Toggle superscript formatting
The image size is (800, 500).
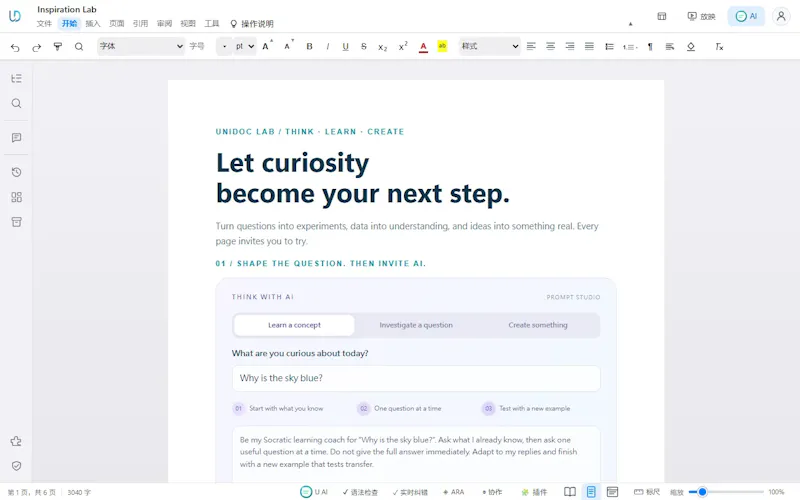[403, 46]
